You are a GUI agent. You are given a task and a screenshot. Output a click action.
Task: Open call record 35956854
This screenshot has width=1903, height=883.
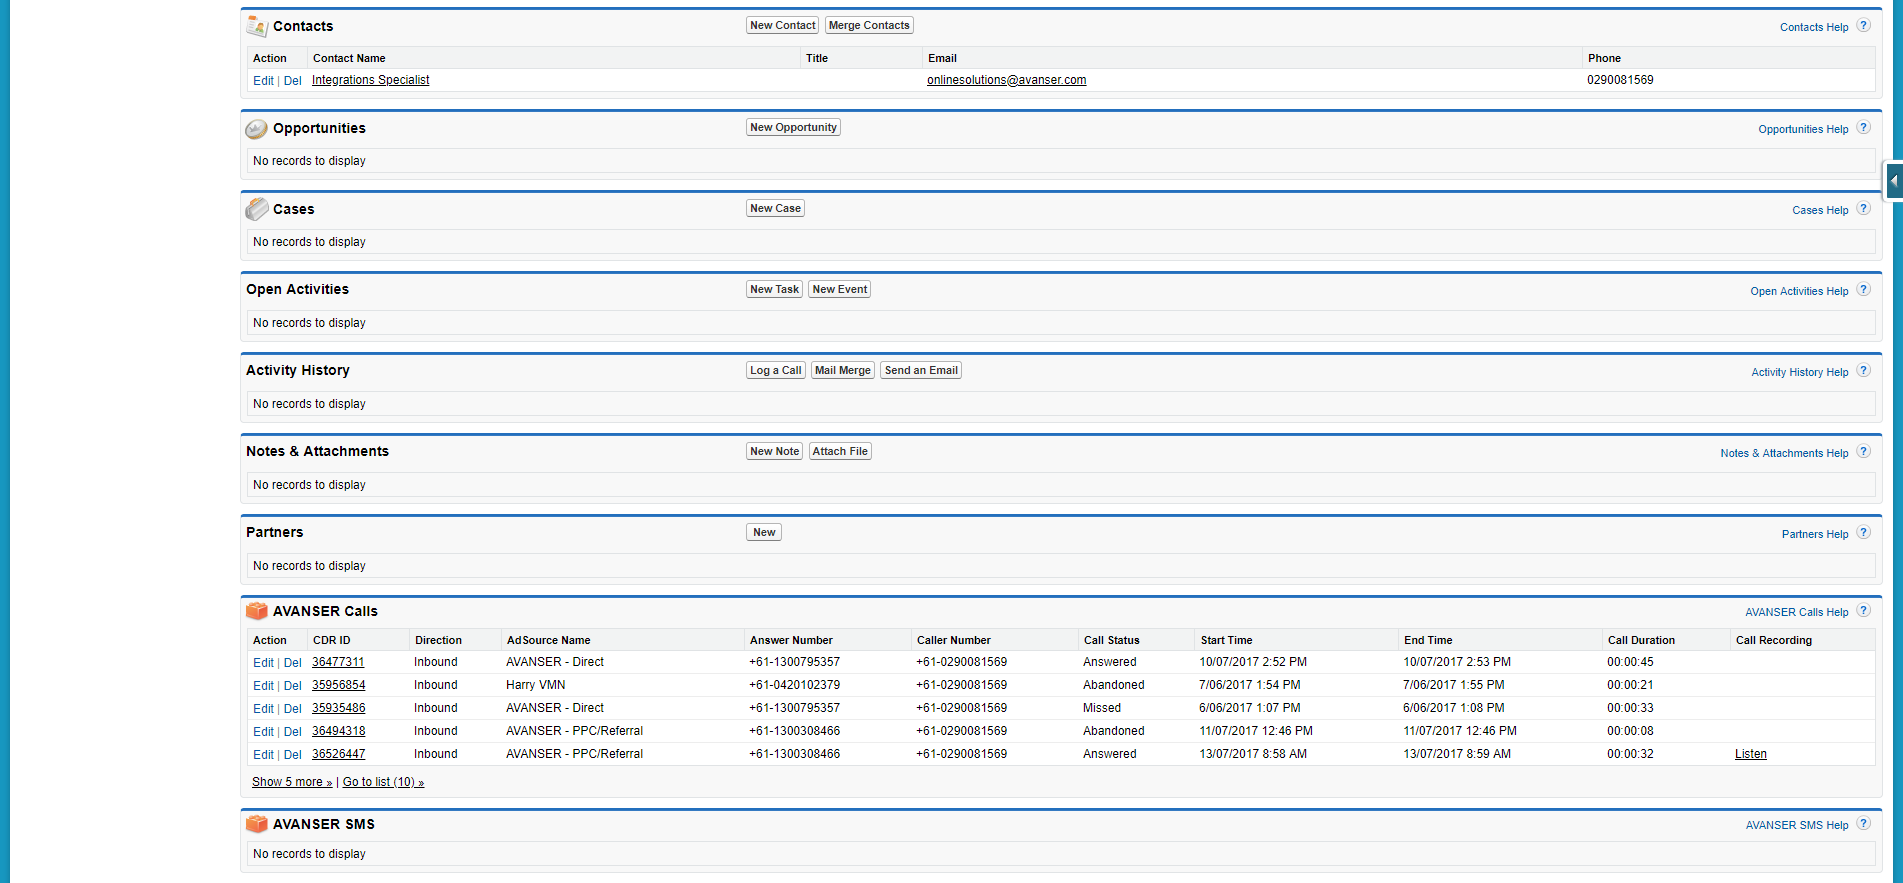pos(339,685)
